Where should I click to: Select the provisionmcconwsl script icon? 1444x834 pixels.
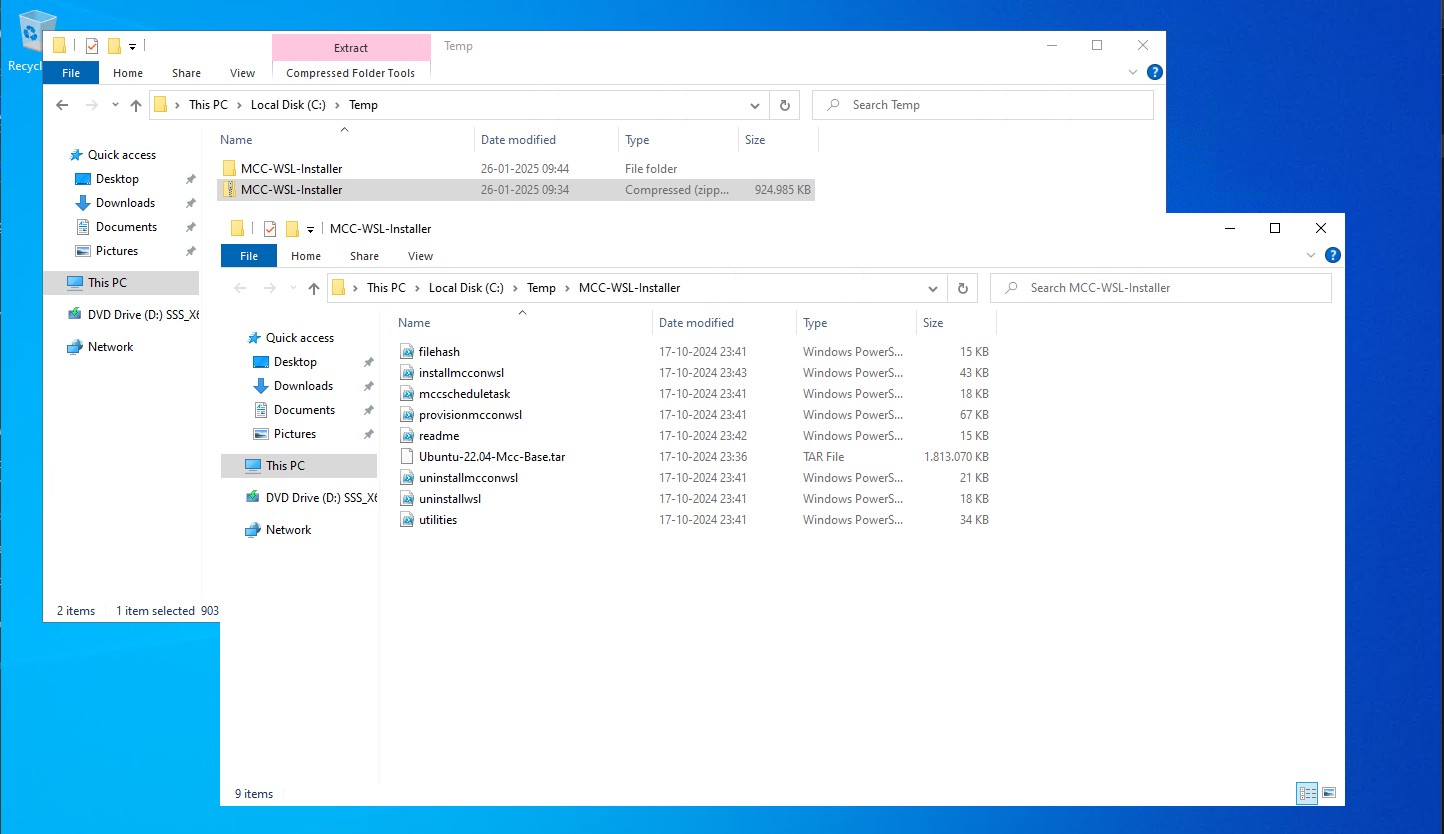pos(407,415)
